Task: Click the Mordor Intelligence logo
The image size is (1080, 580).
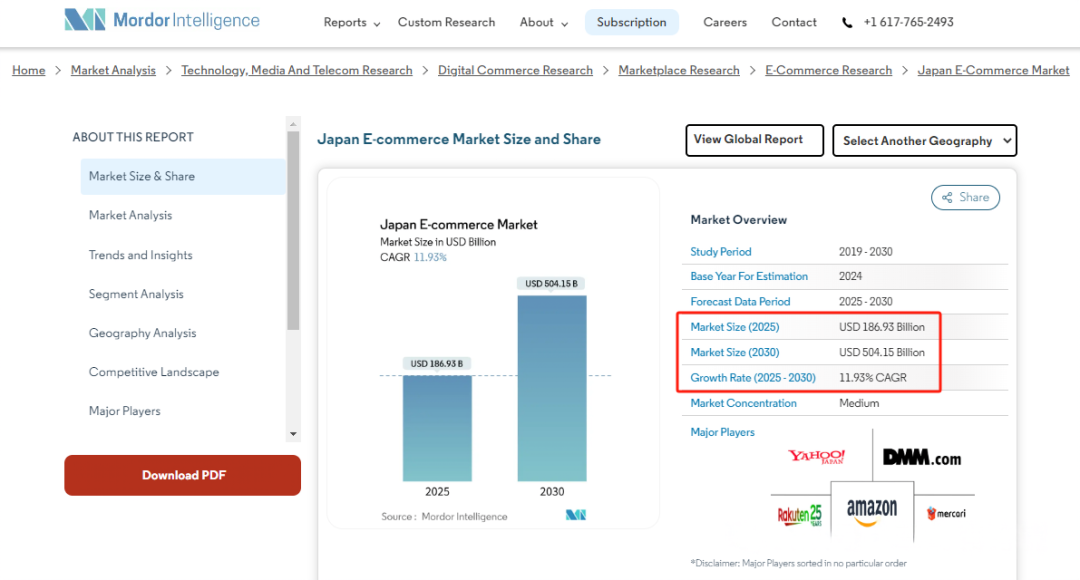Action: (162, 21)
